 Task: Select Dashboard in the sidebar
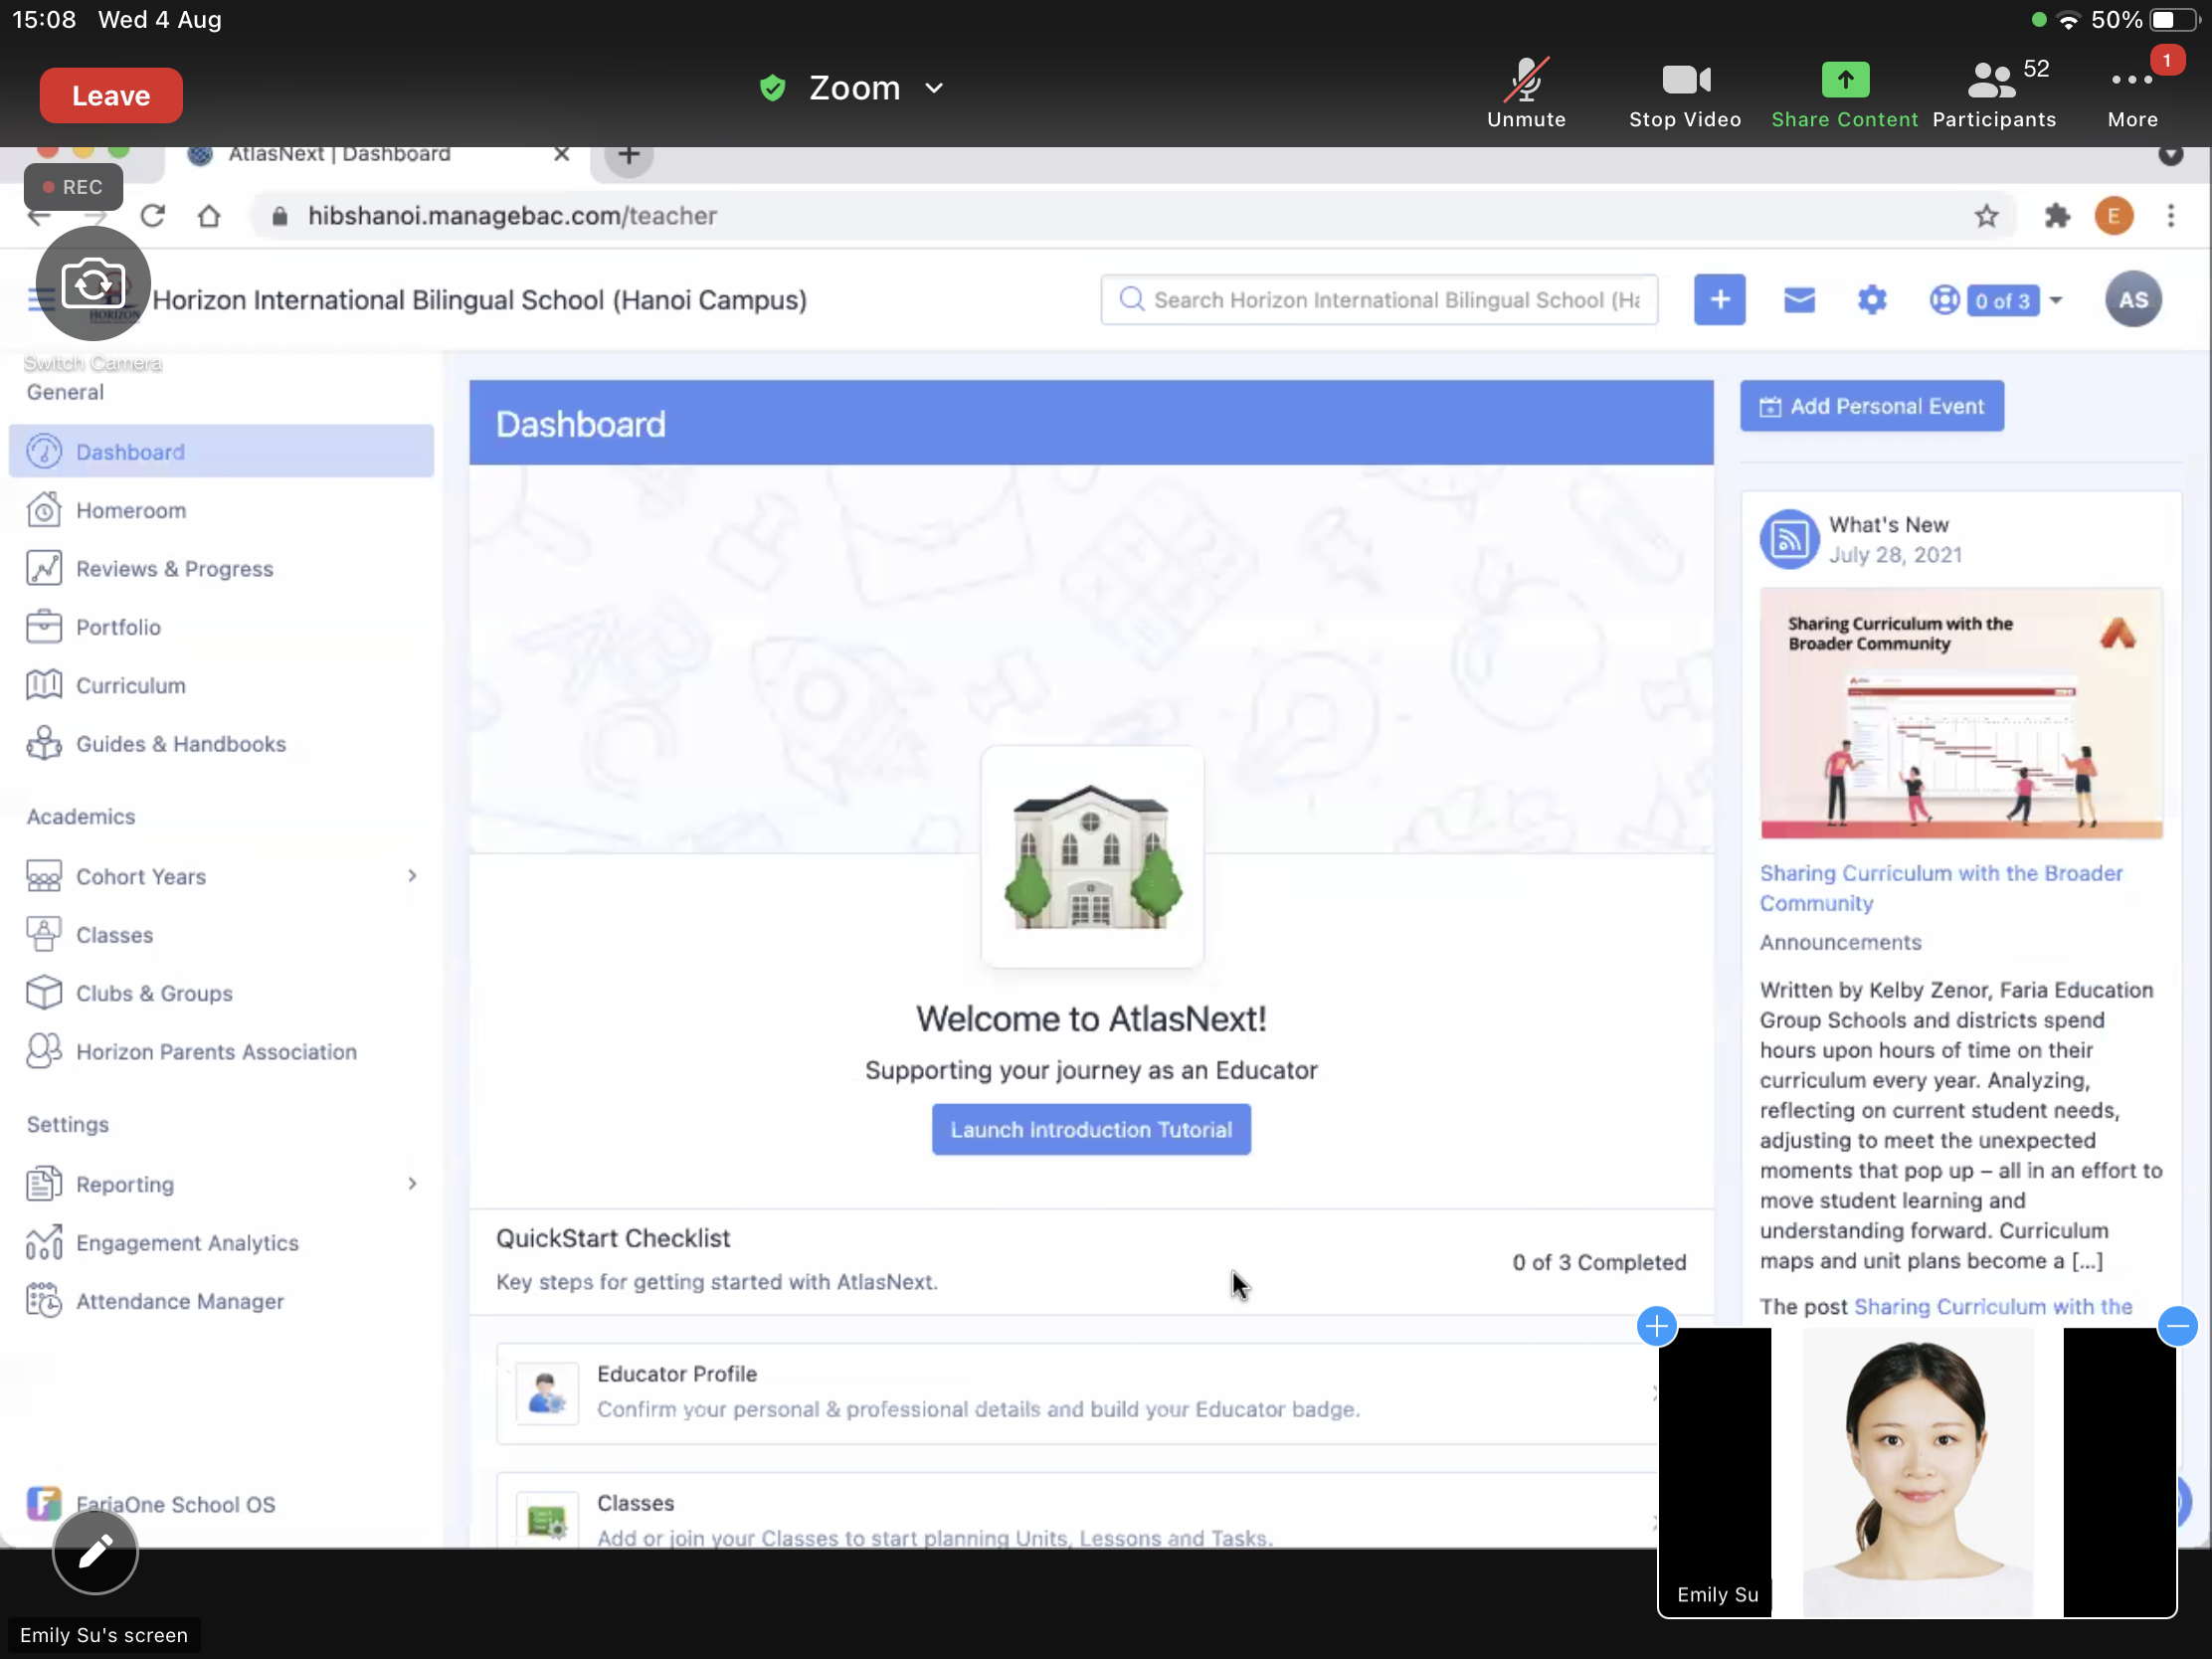pos(221,452)
